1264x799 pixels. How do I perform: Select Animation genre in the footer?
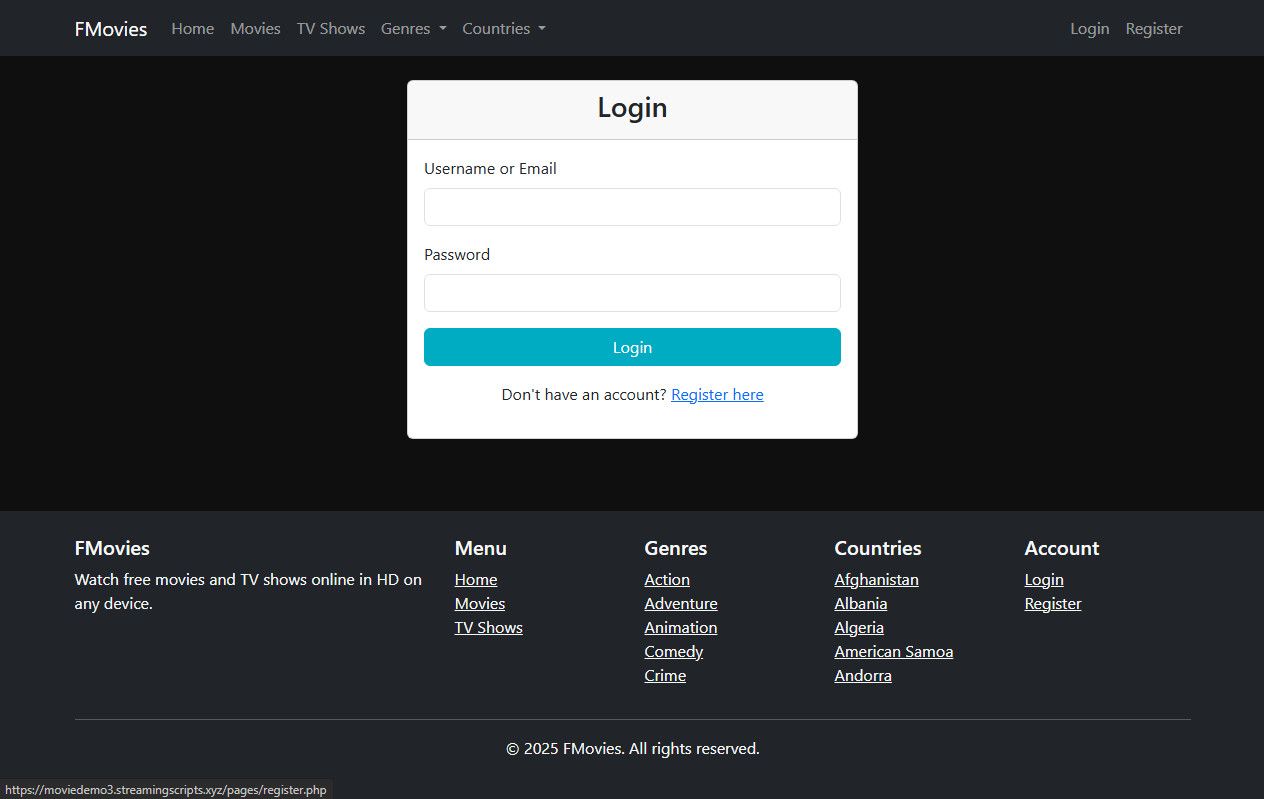point(680,628)
